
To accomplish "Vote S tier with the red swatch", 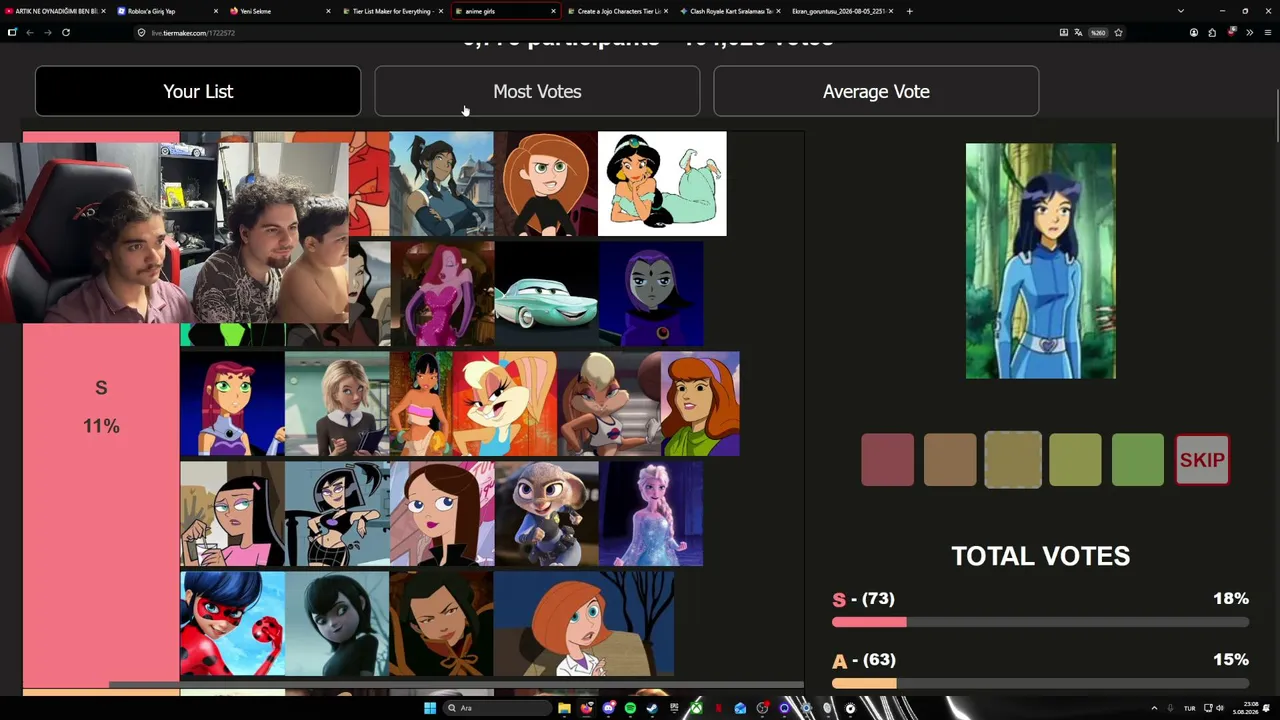I will (887, 460).
